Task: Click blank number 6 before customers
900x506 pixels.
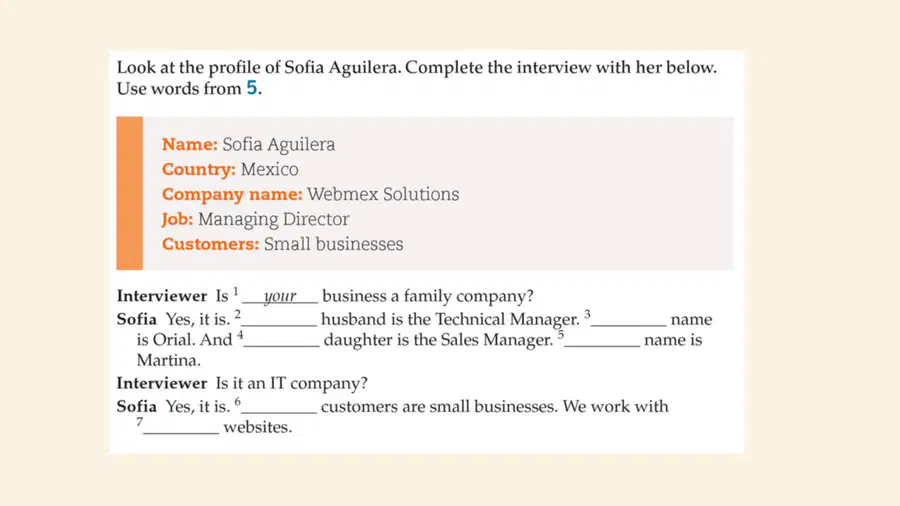Action: [279, 407]
